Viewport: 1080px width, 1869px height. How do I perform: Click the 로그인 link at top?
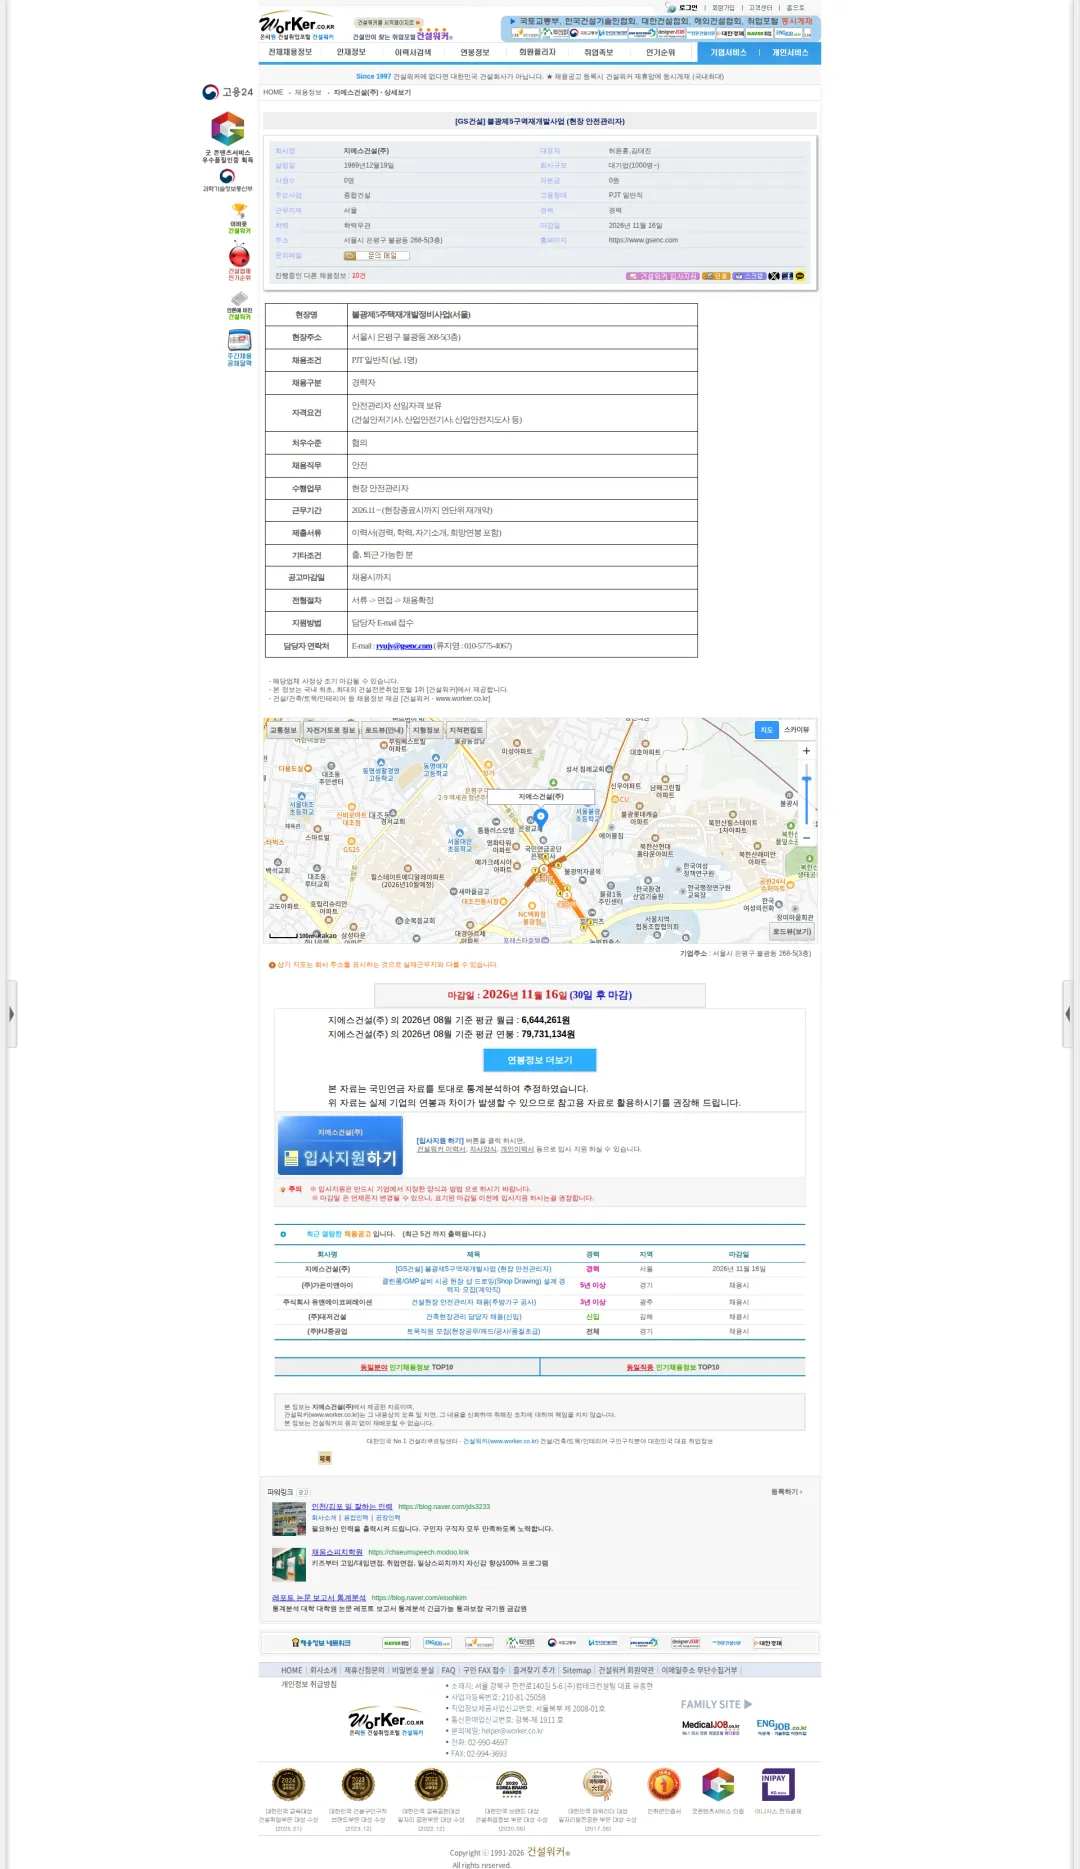(688, 8)
